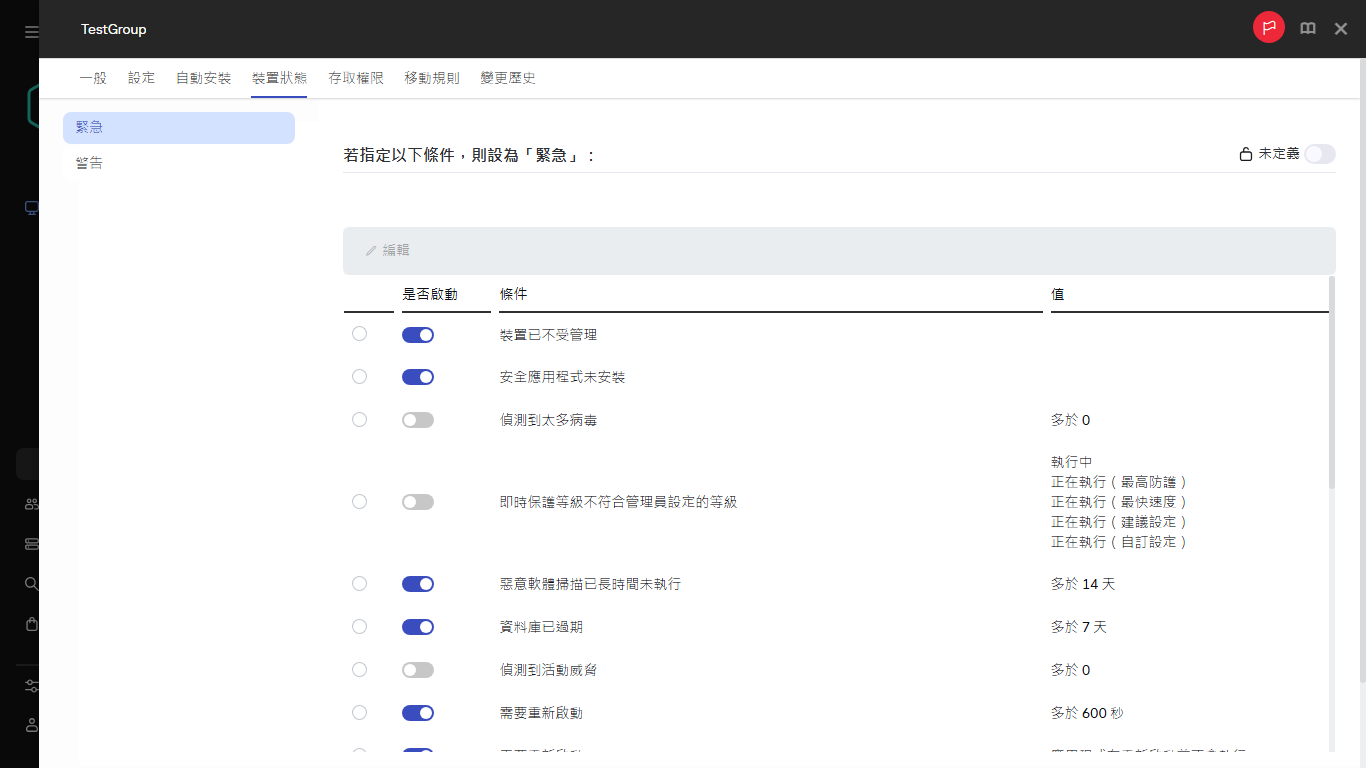The width and height of the screenshot is (1366, 768).
Task: Open the devices section via the monitor icon
Action: pos(30,208)
